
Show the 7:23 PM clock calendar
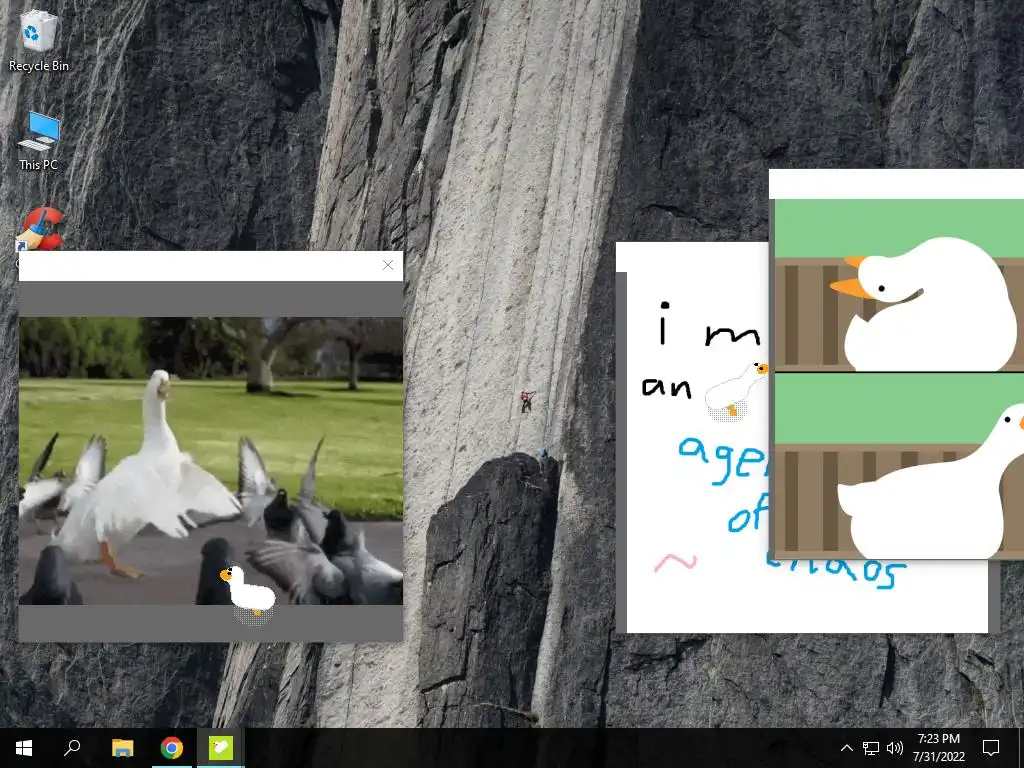click(938, 748)
